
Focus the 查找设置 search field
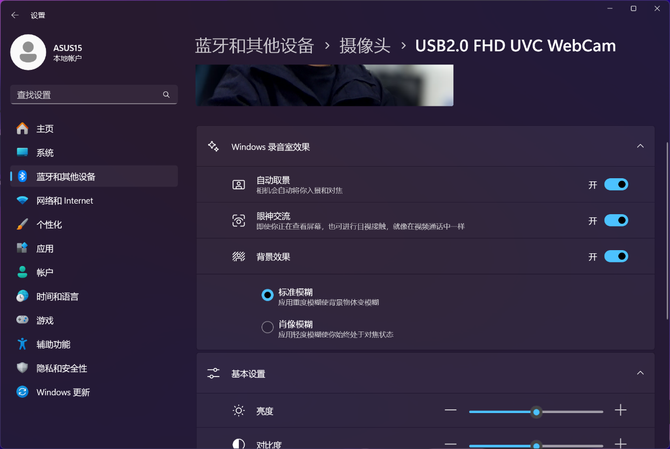[x=94, y=94]
